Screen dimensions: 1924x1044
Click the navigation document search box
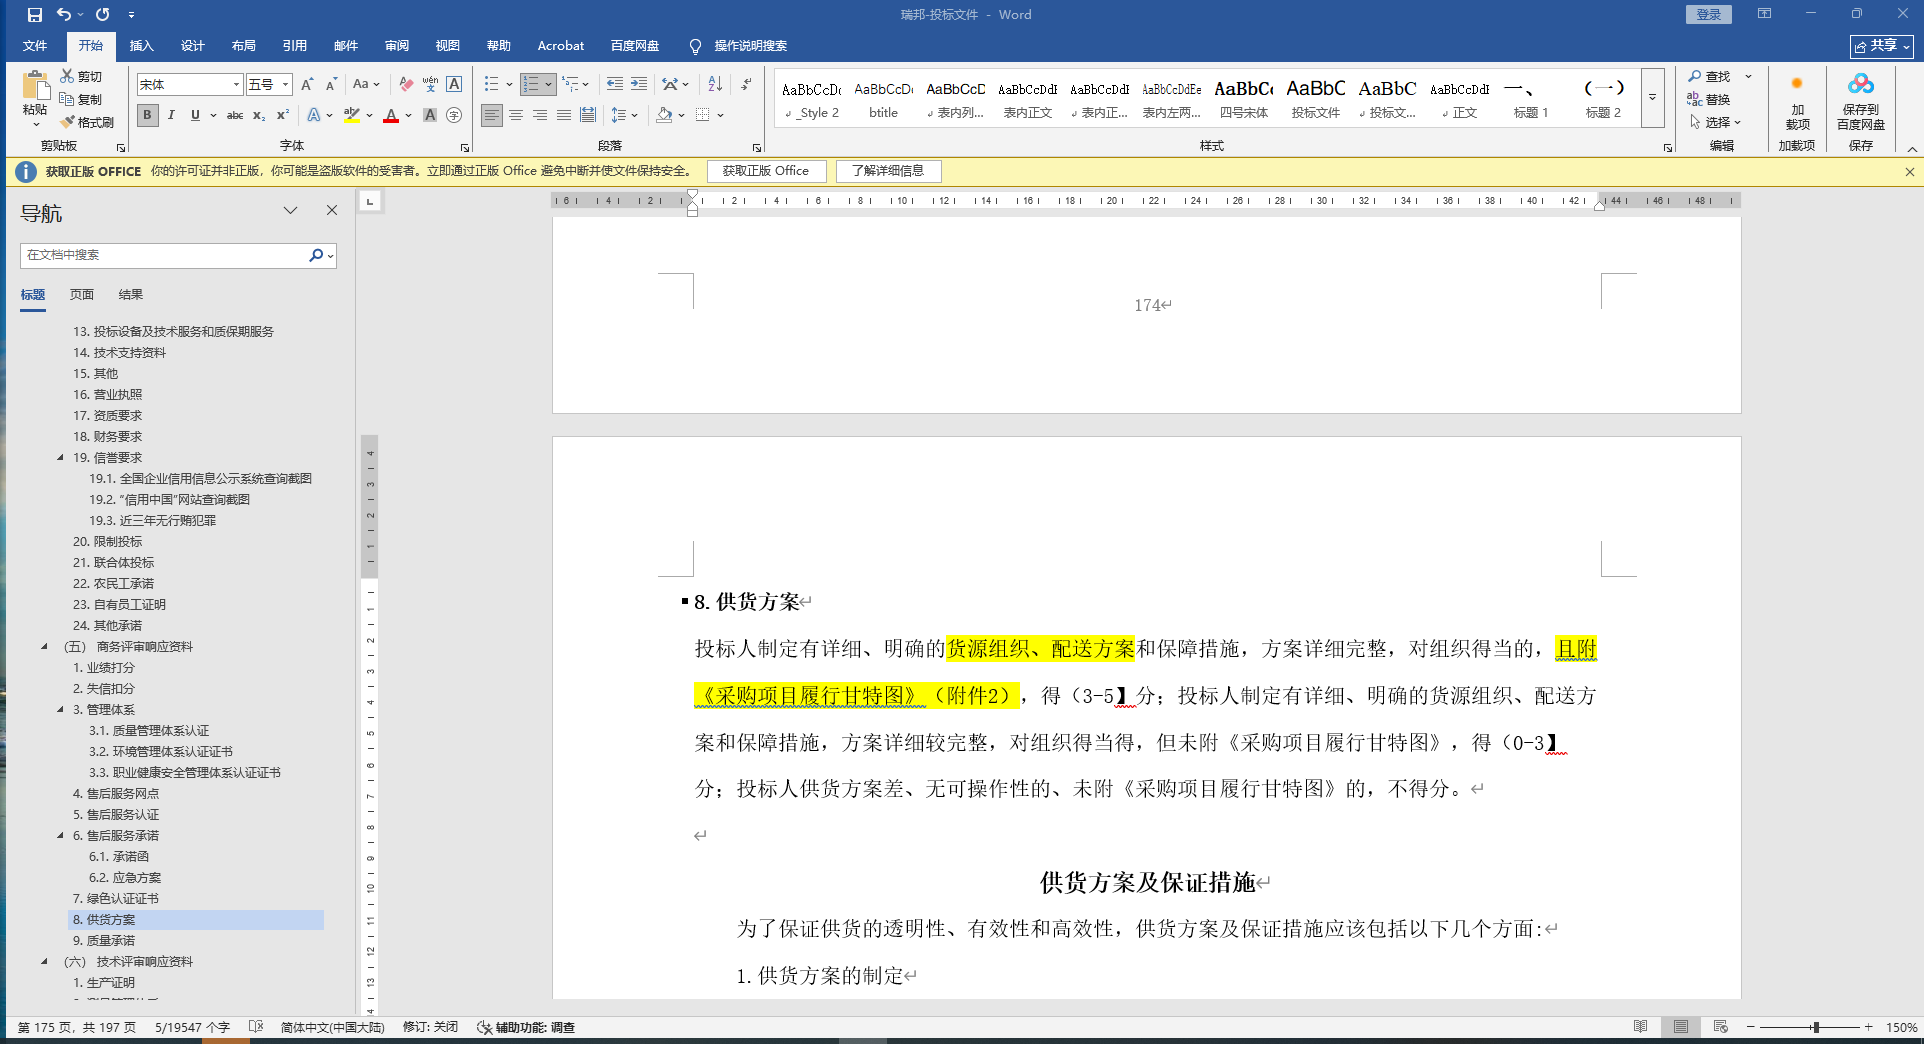click(165, 256)
